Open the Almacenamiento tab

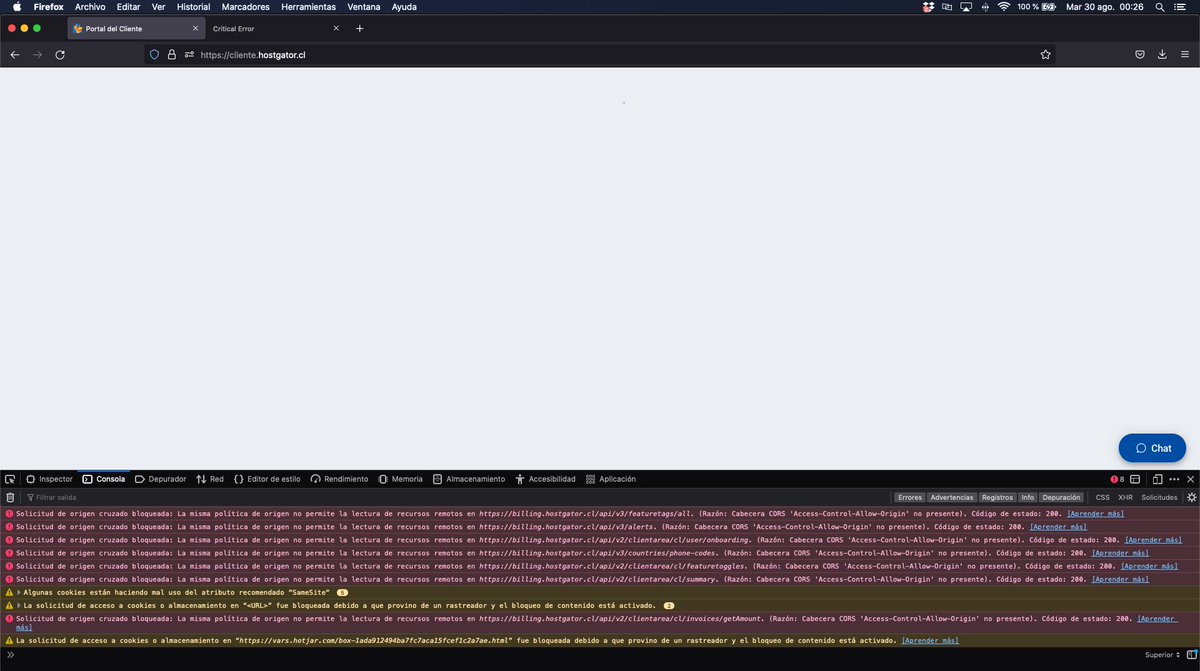pyautogui.click(x=469, y=479)
